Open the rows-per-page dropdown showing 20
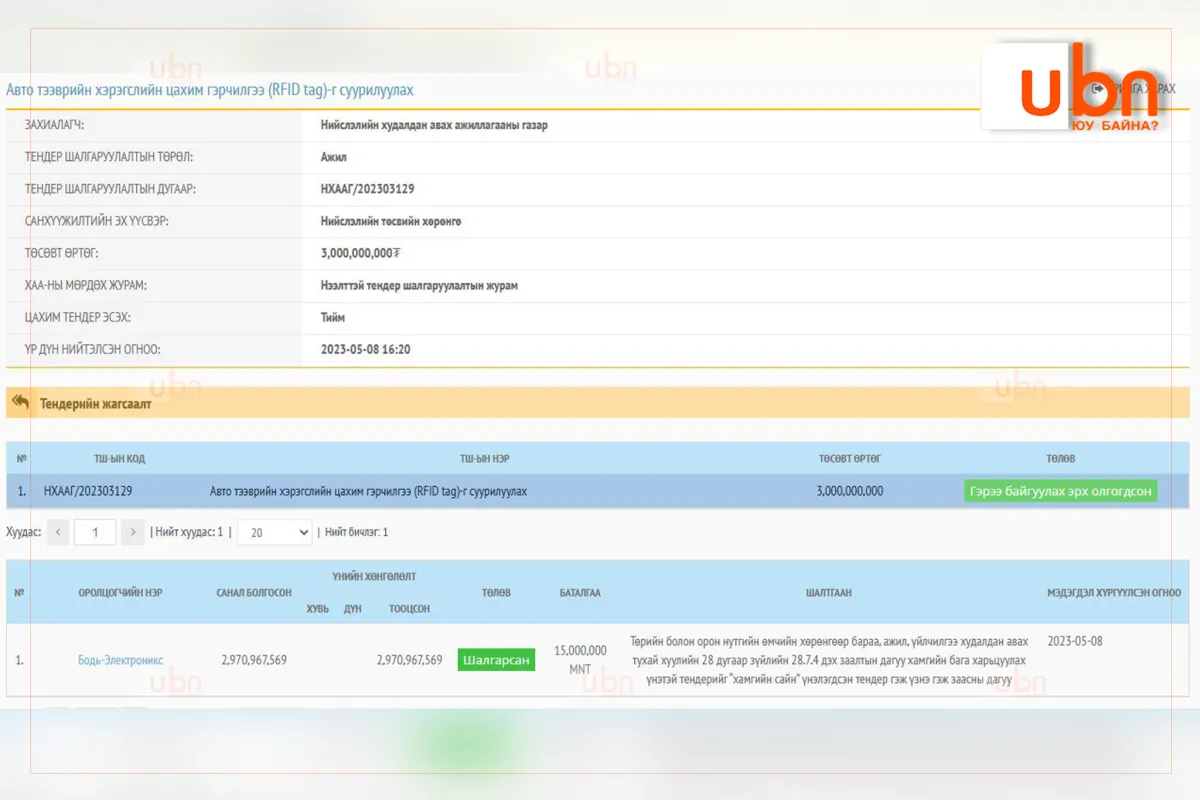This screenshot has width=1200, height=800. coord(275,532)
